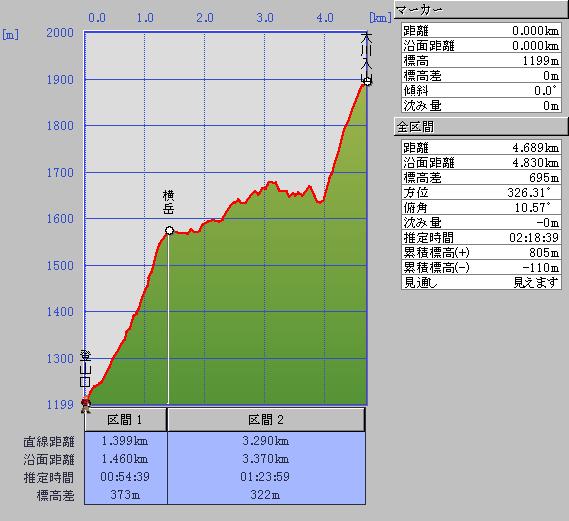Select the 累積標高(+) 805m row
Screen dimensions: 569x521
pos(481,253)
